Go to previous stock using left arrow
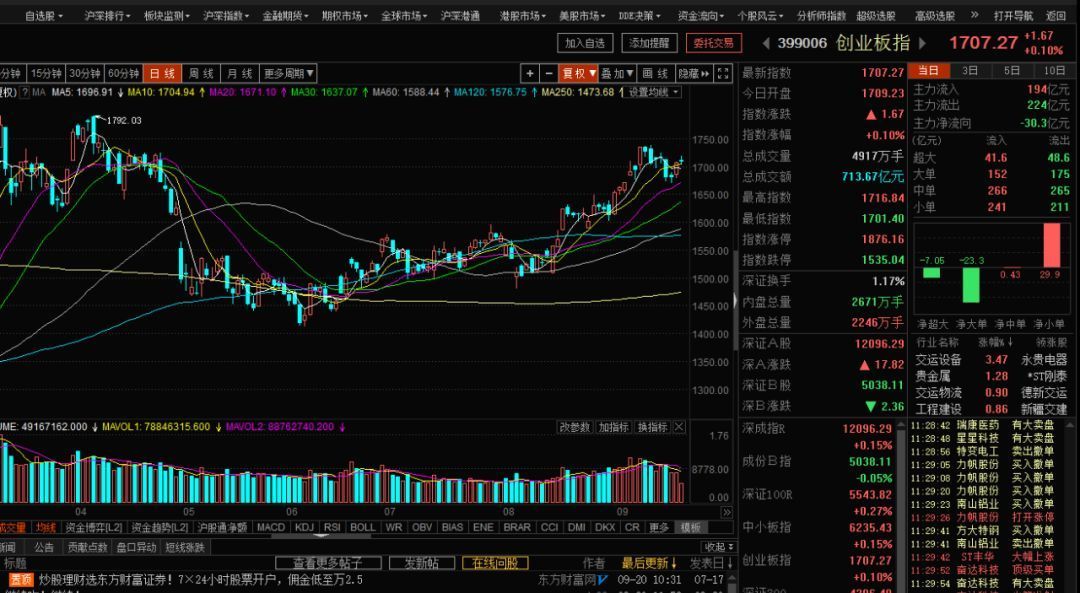Screen dimensions: 1080x593 click(765, 43)
